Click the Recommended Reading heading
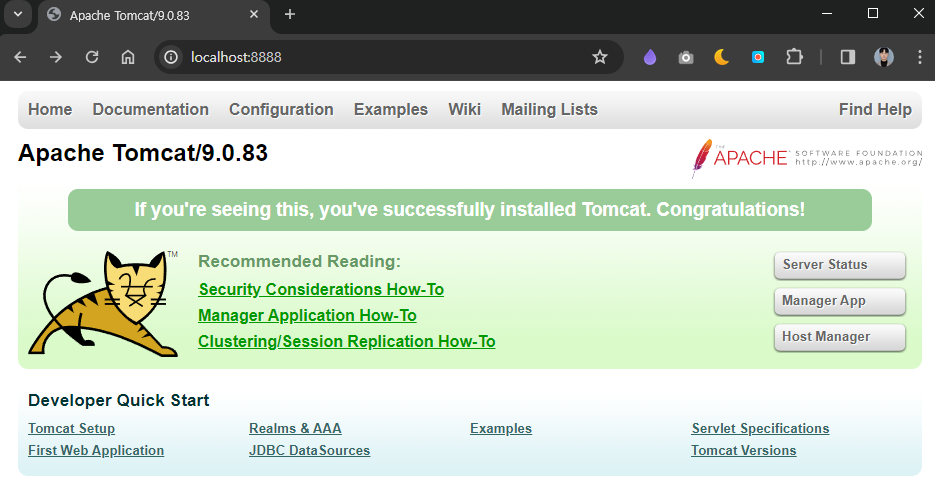The width and height of the screenshot is (935, 486). [299, 262]
